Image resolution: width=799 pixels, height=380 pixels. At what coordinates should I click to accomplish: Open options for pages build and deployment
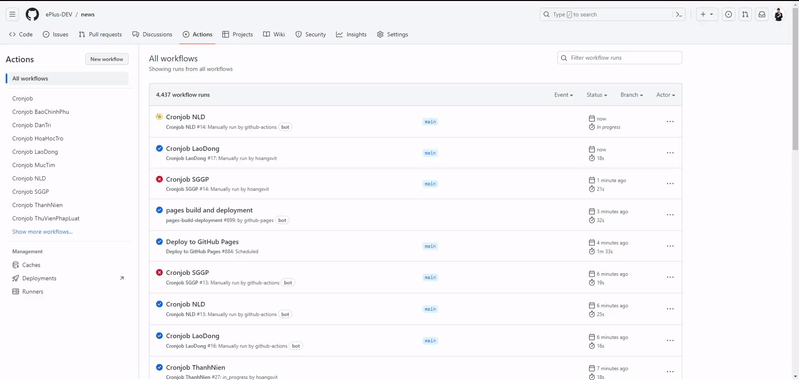[x=670, y=215]
